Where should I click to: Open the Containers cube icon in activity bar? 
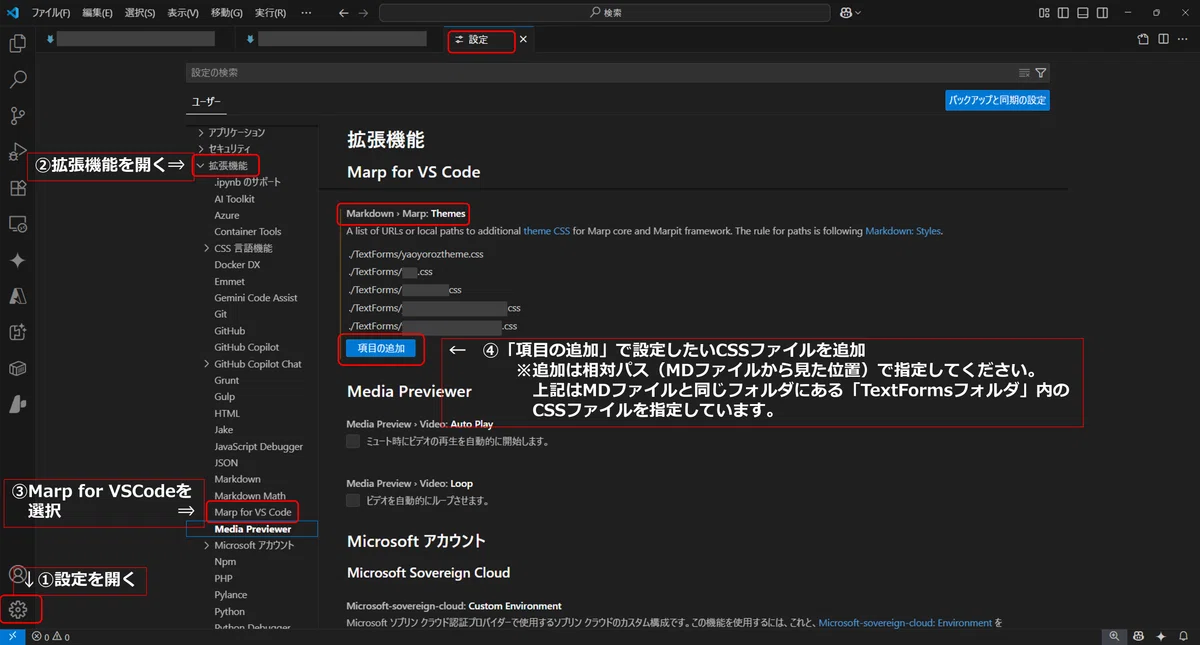17,368
